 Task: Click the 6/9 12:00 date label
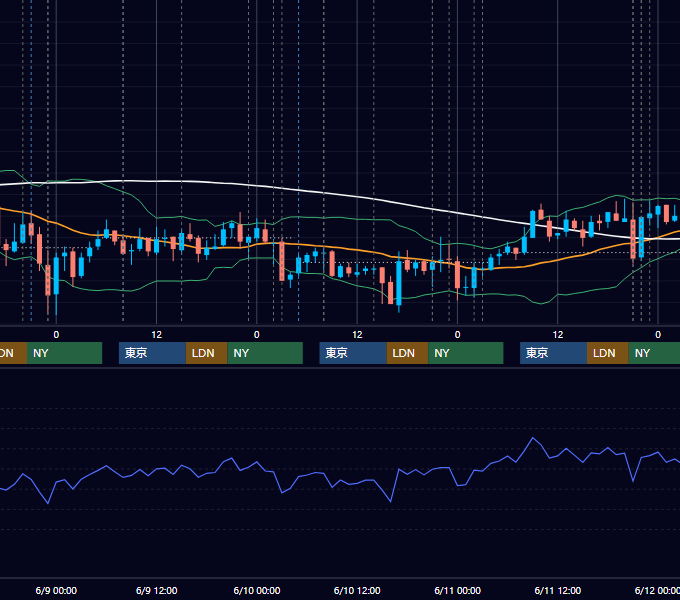coord(157,590)
